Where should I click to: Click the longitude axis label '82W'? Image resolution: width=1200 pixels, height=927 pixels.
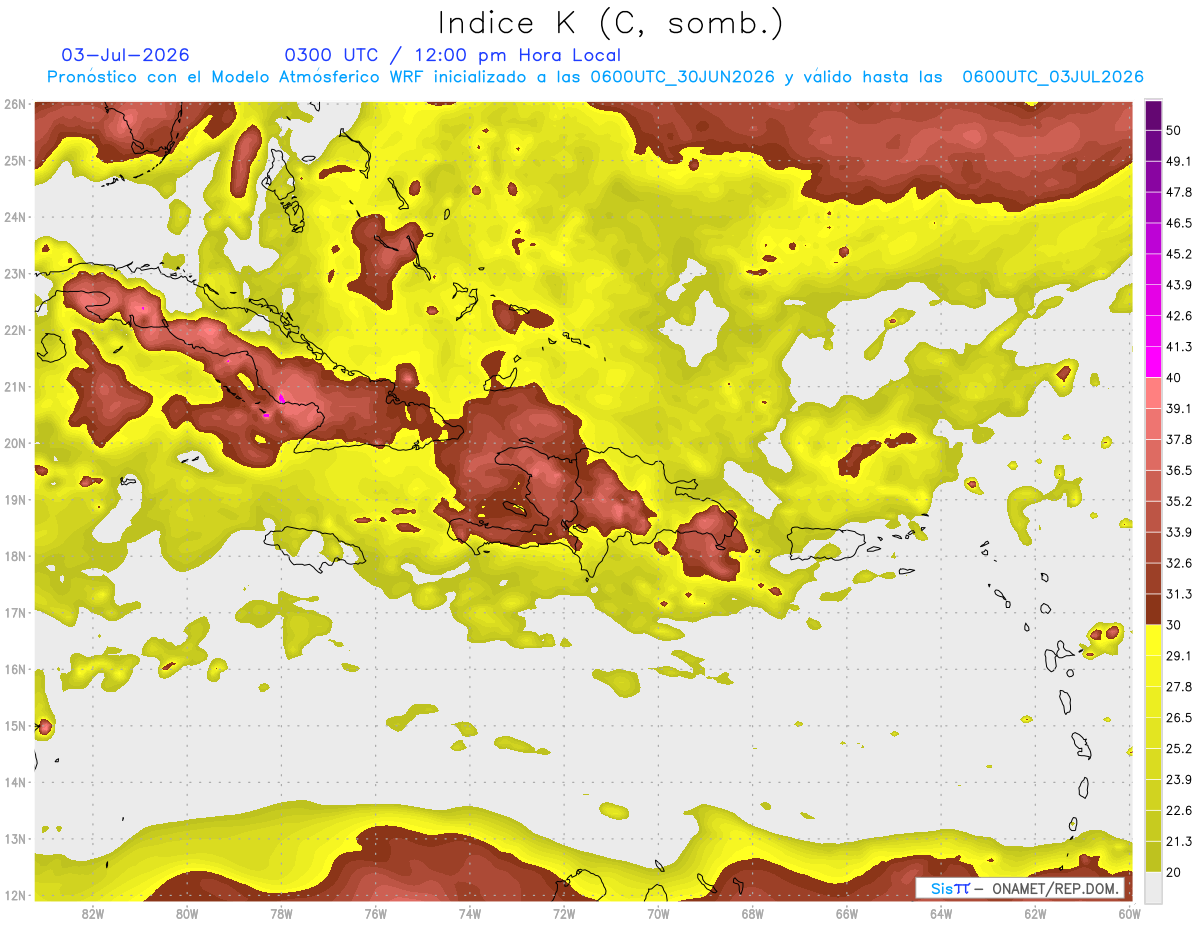(93, 914)
